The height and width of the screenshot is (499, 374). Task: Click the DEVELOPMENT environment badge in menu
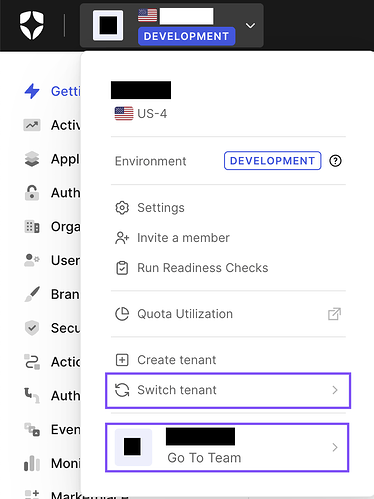click(x=272, y=161)
